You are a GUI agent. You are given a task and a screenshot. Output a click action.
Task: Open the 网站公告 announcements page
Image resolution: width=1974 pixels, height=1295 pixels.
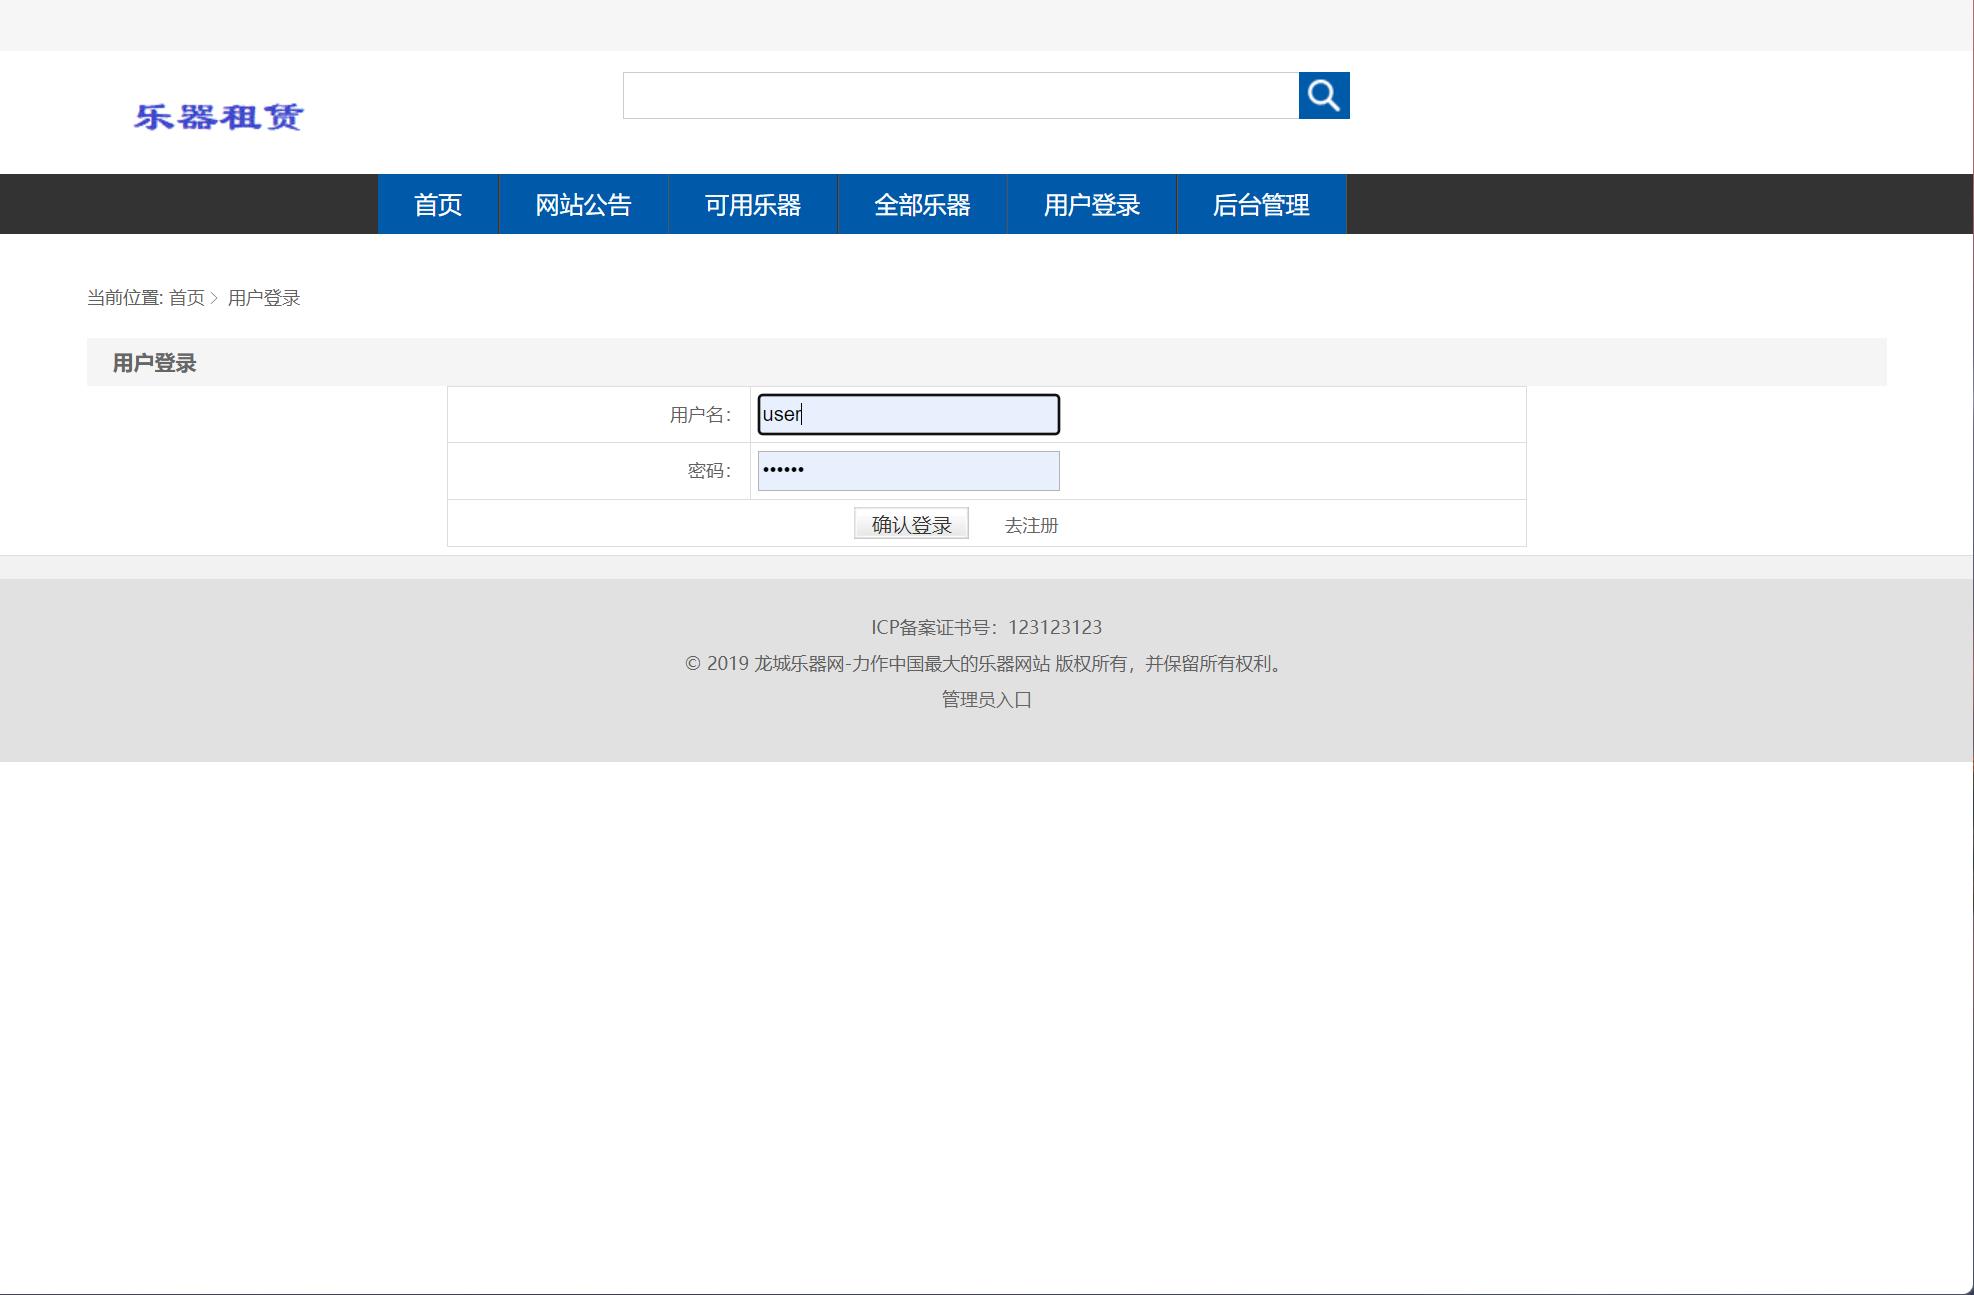(x=584, y=204)
